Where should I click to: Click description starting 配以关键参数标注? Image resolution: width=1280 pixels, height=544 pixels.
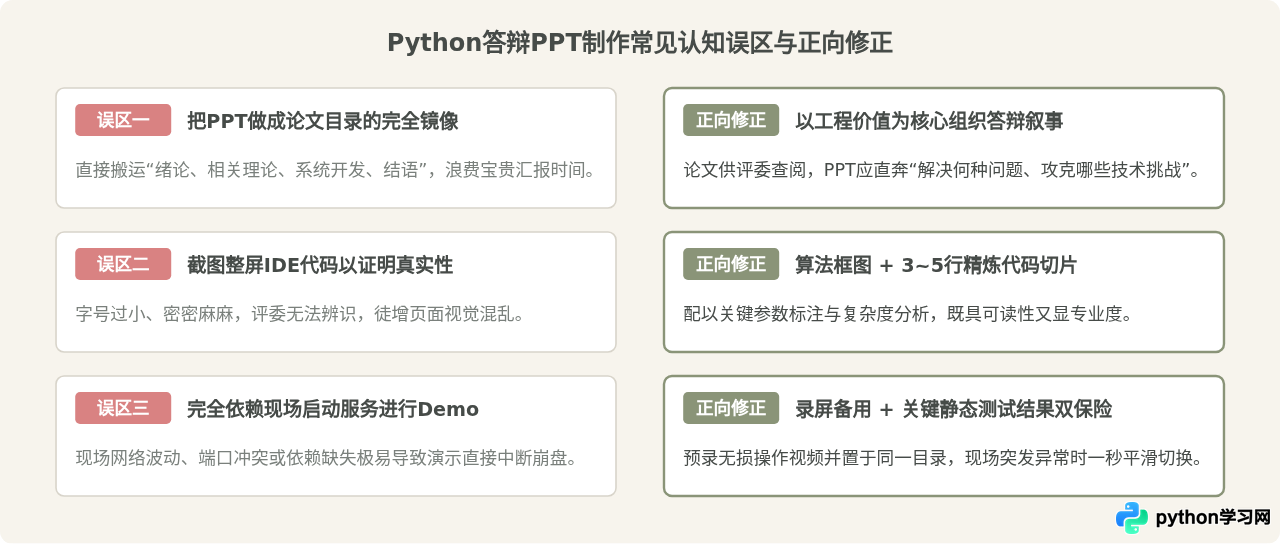point(908,313)
